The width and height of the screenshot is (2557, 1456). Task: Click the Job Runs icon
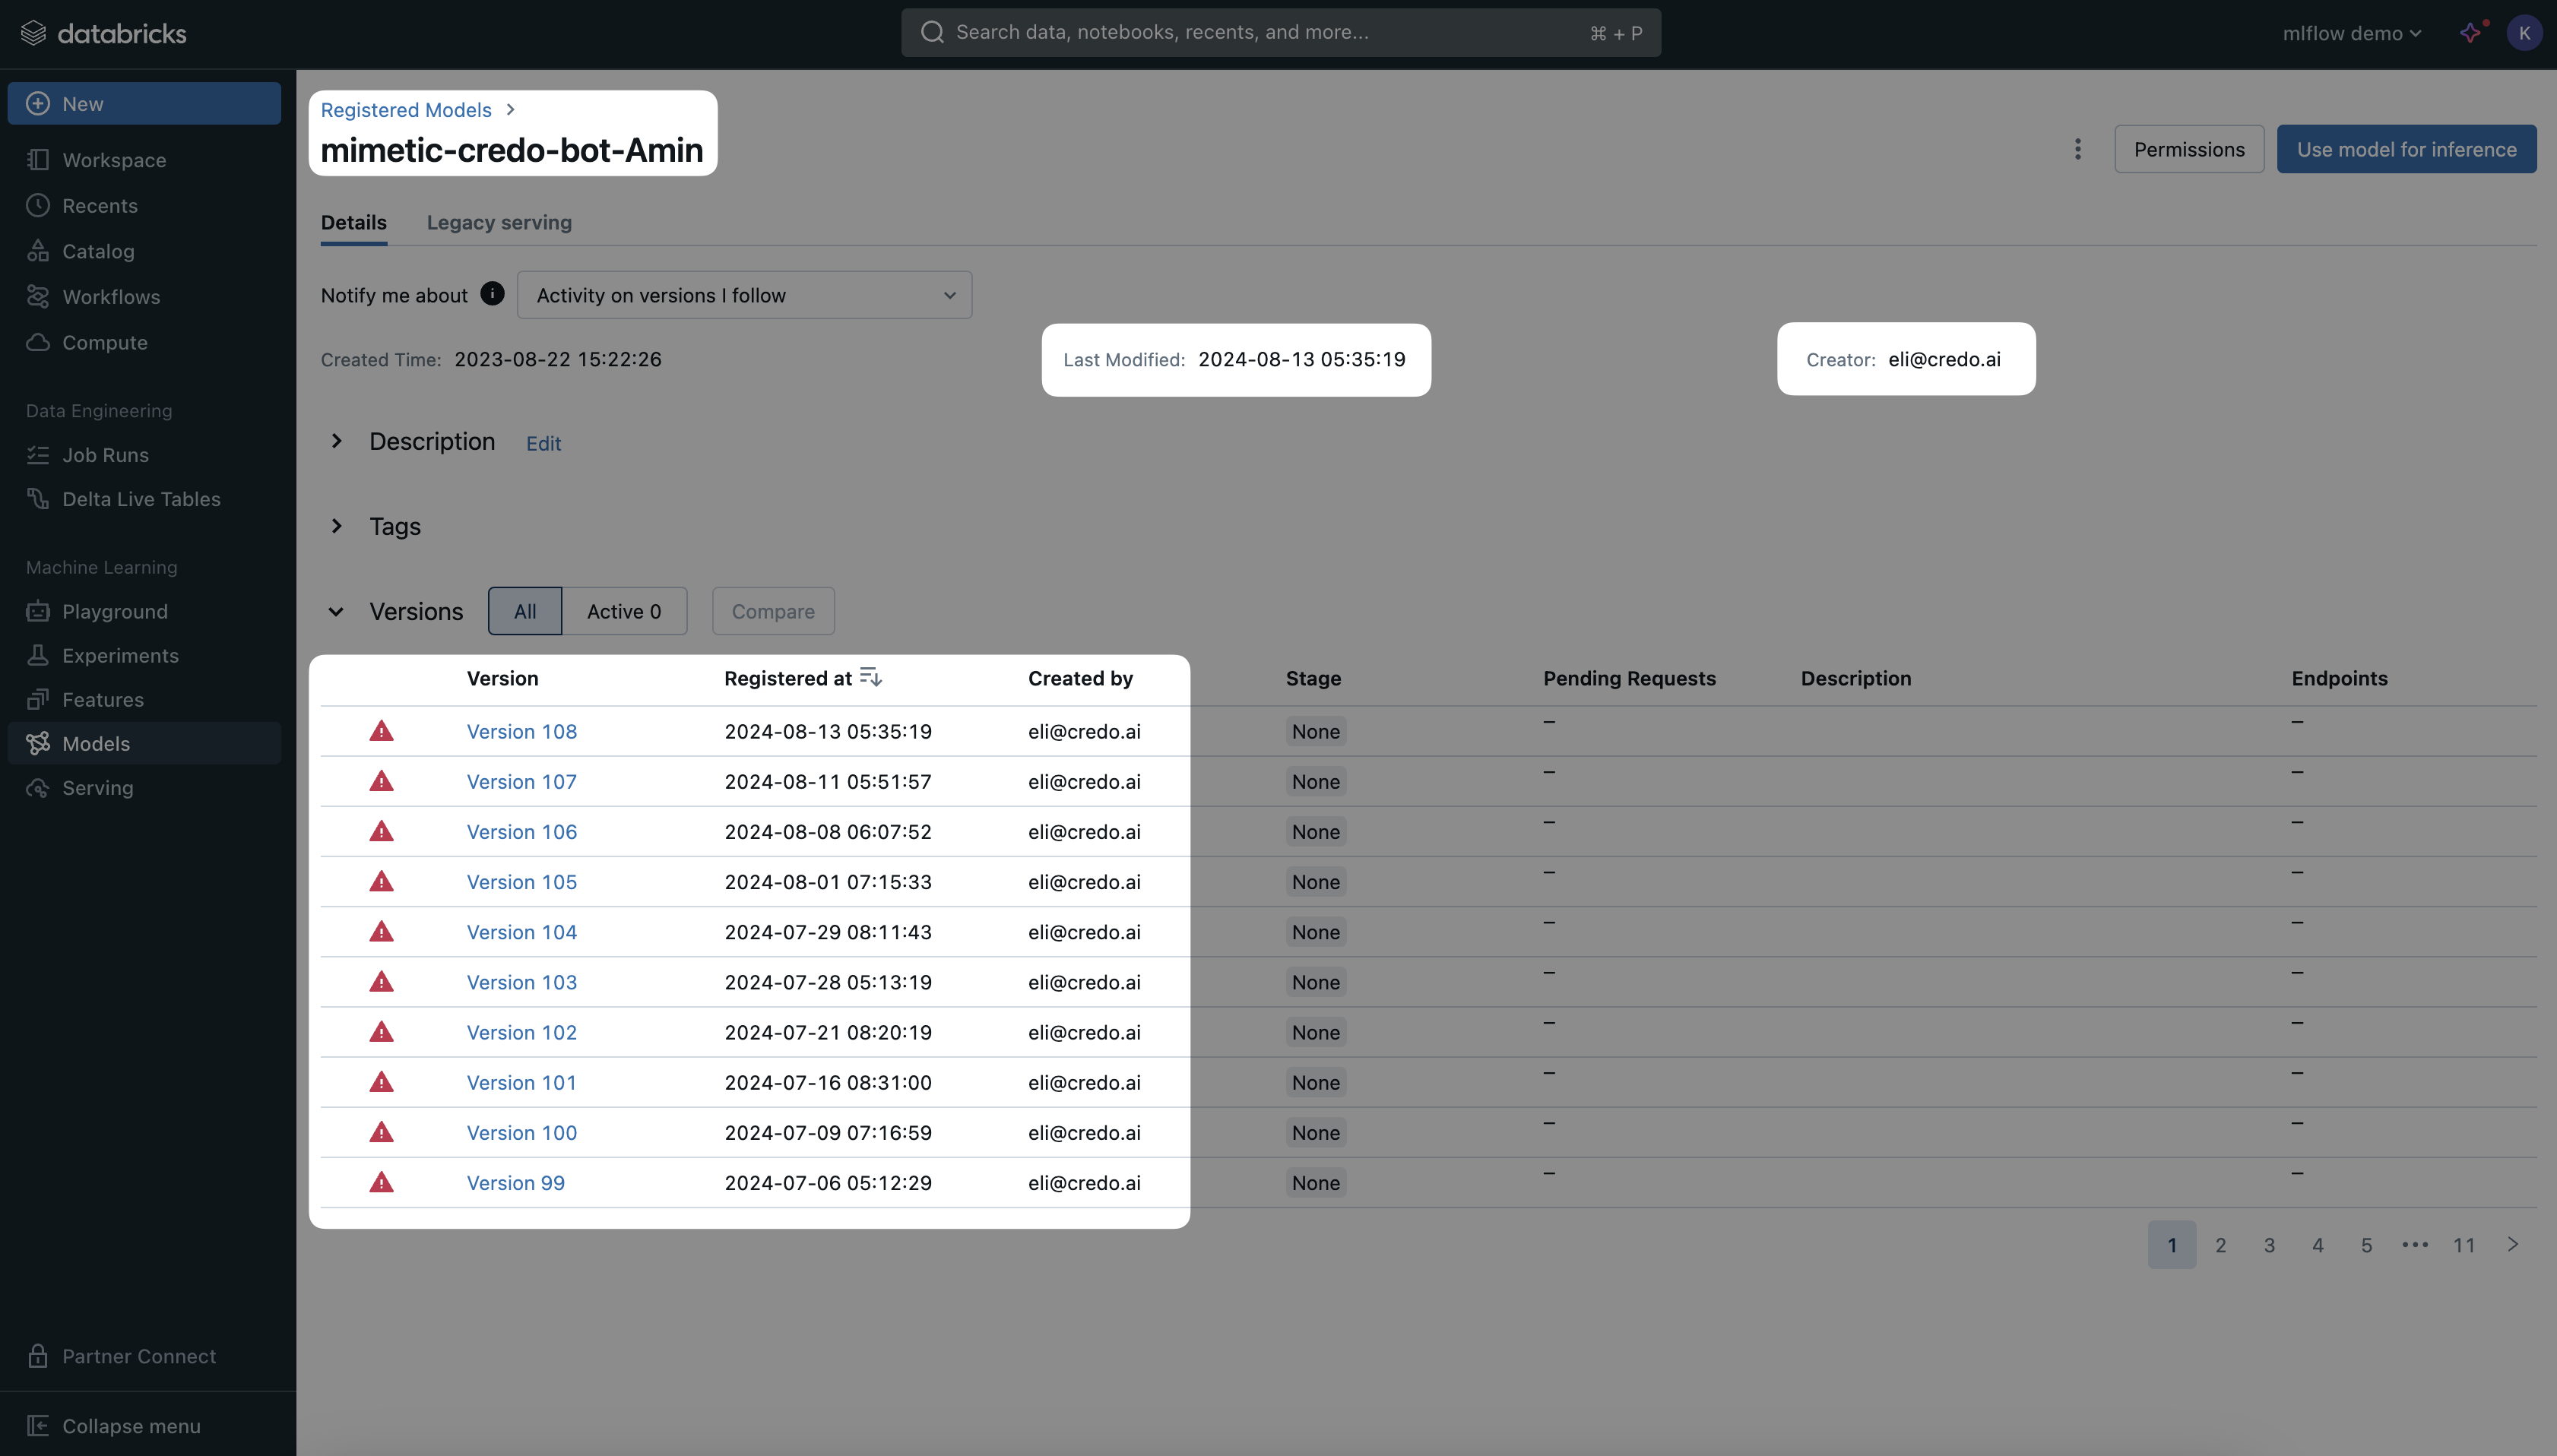[38, 455]
